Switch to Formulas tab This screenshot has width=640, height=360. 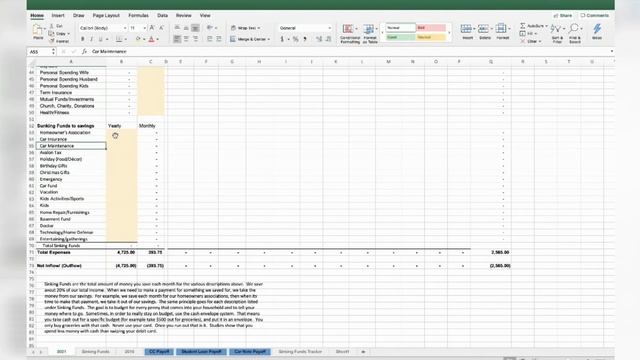138,16
